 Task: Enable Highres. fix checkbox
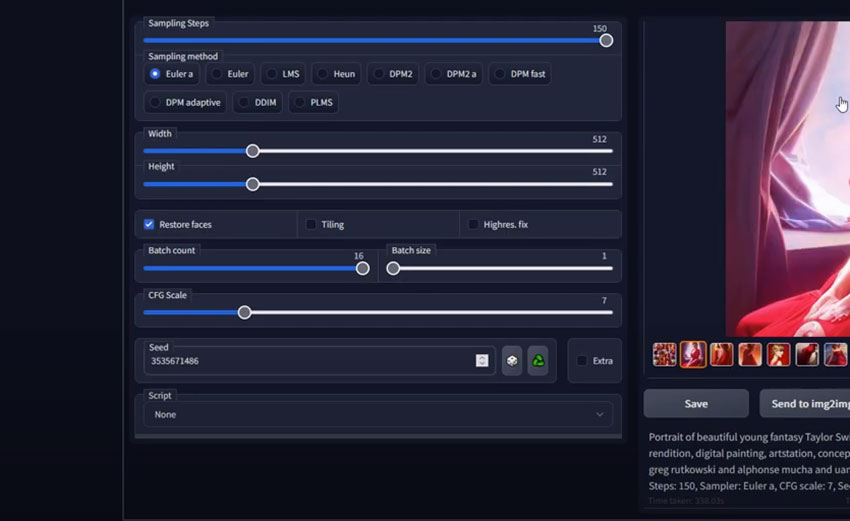[x=473, y=224]
